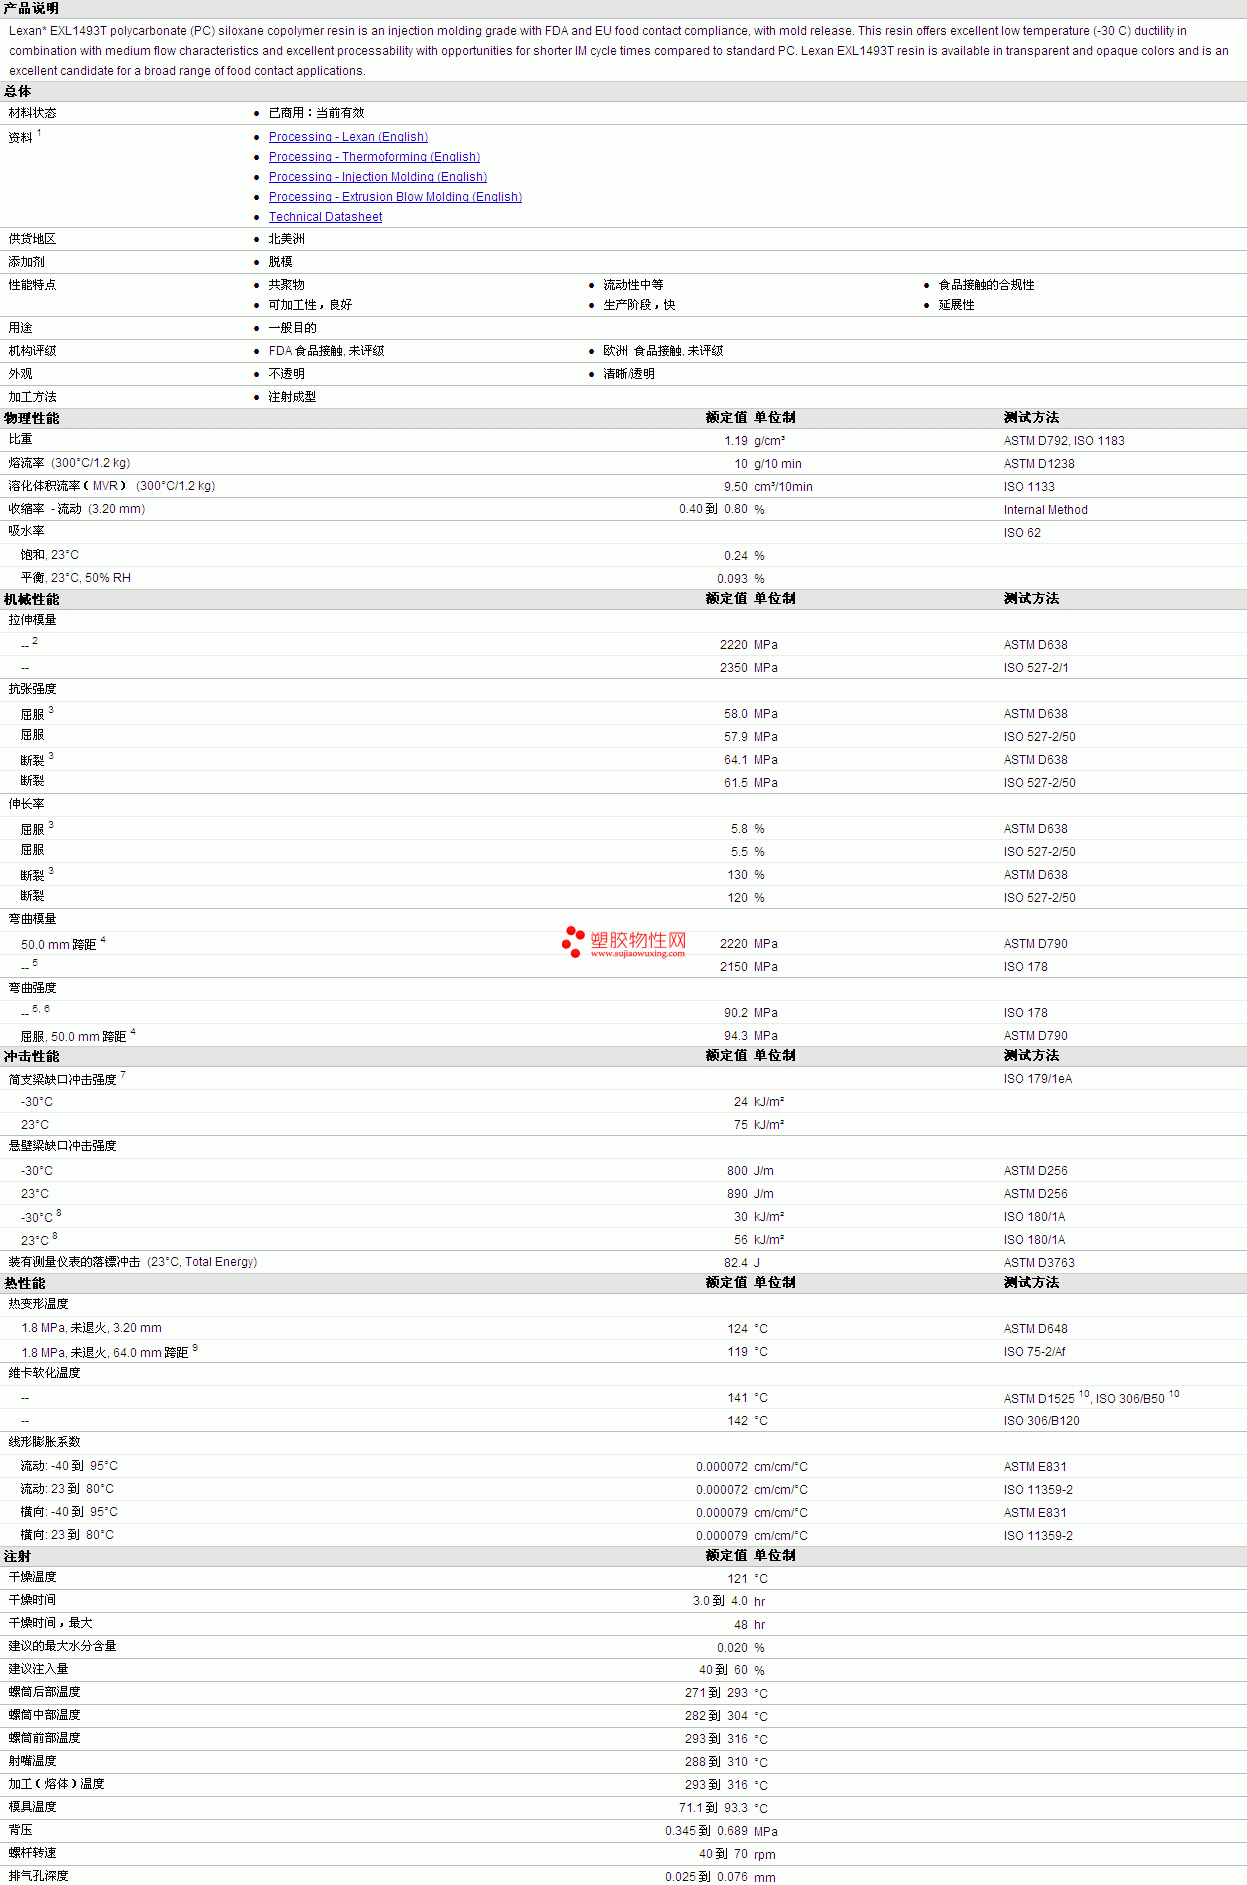
Task: Select ASTM D792, ISO 1183 test method
Action: (x=1064, y=441)
